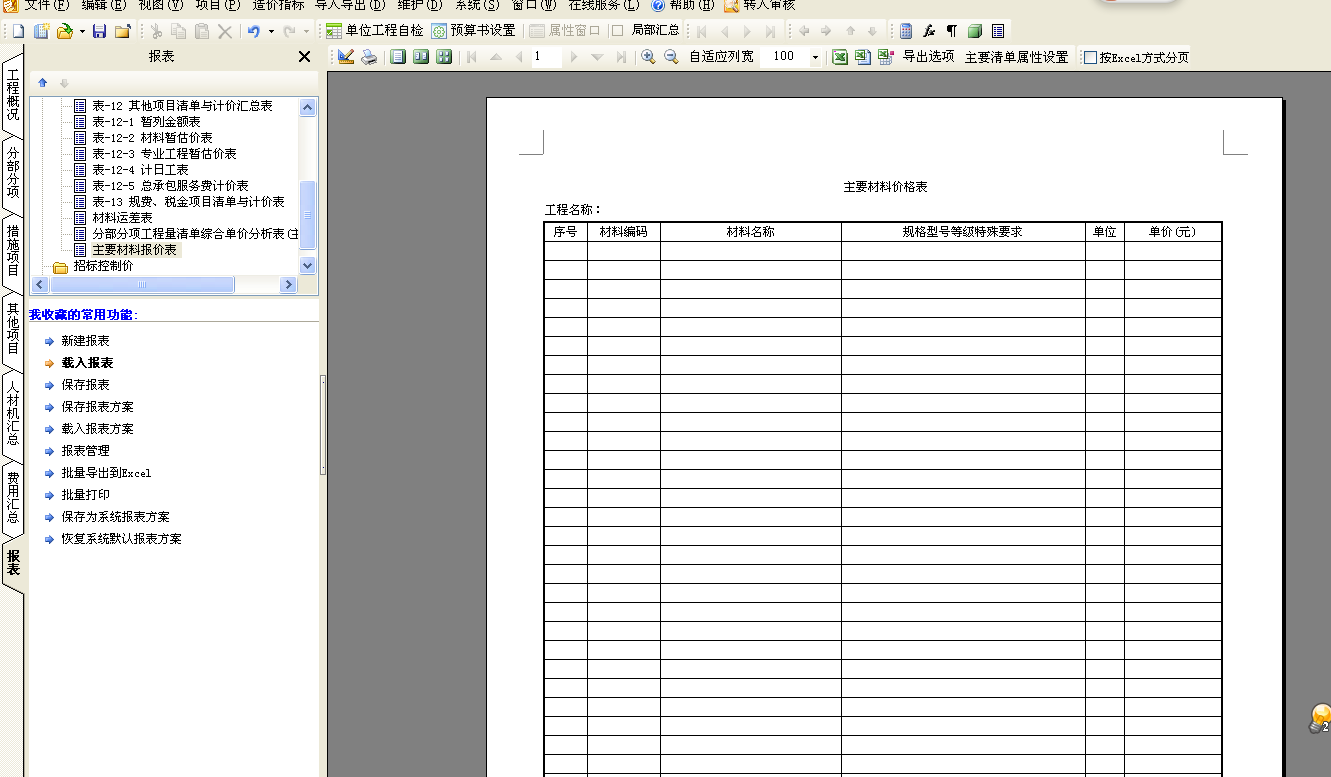
Task: Click 载入报表 link
Action: point(87,363)
